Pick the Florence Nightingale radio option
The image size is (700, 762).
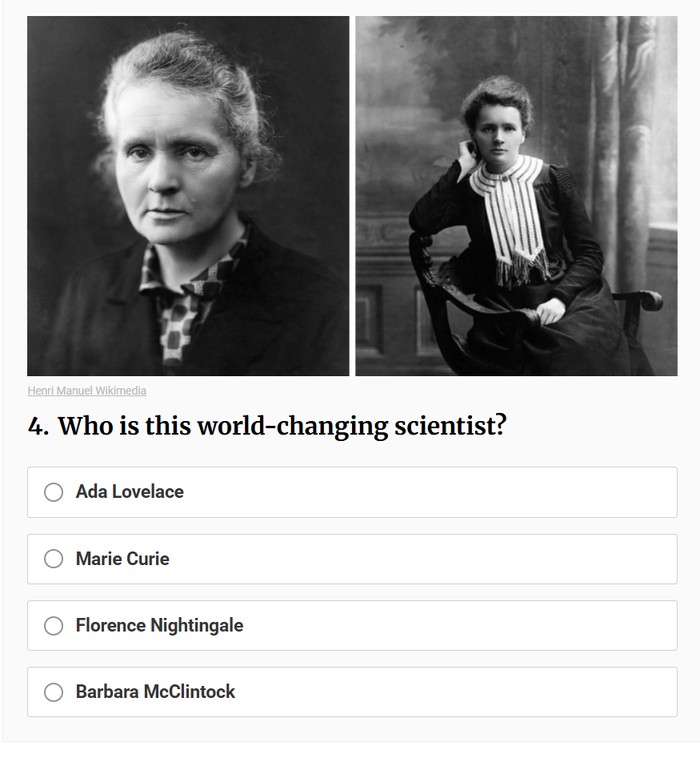[54, 625]
